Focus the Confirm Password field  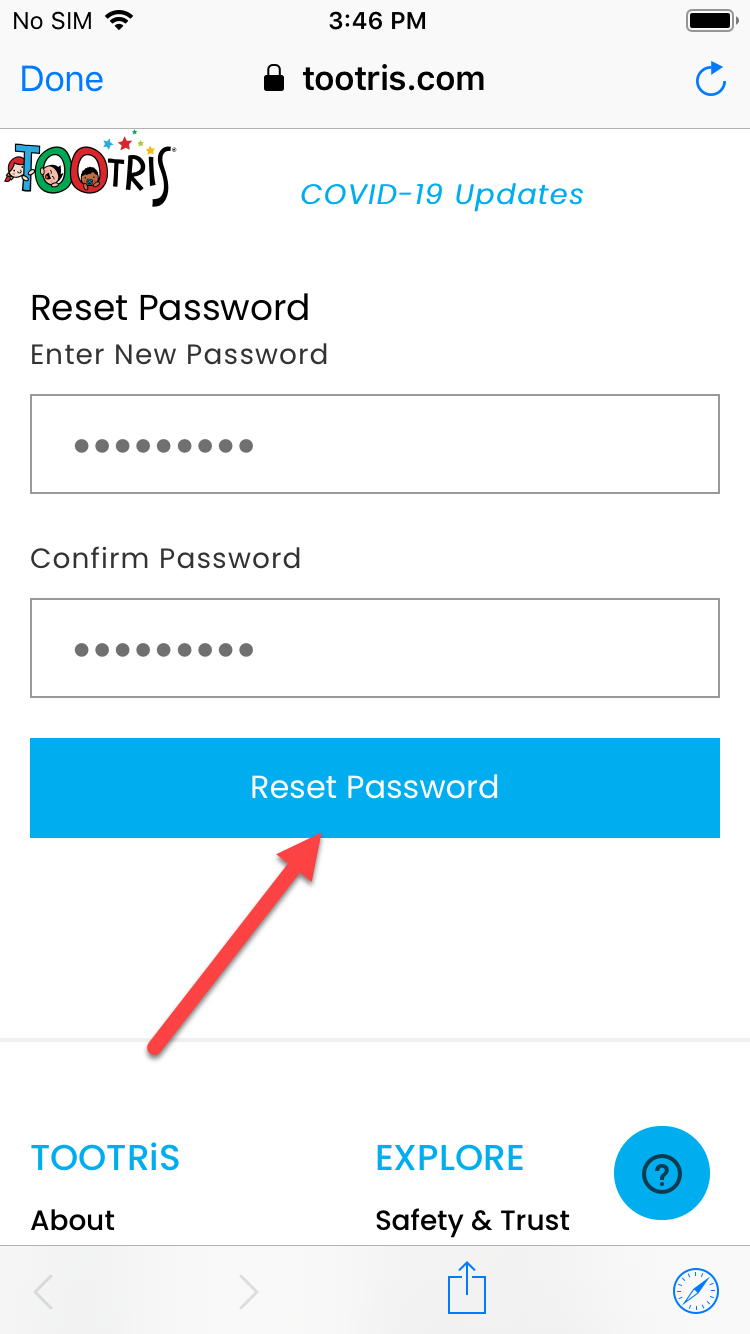click(375, 648)
